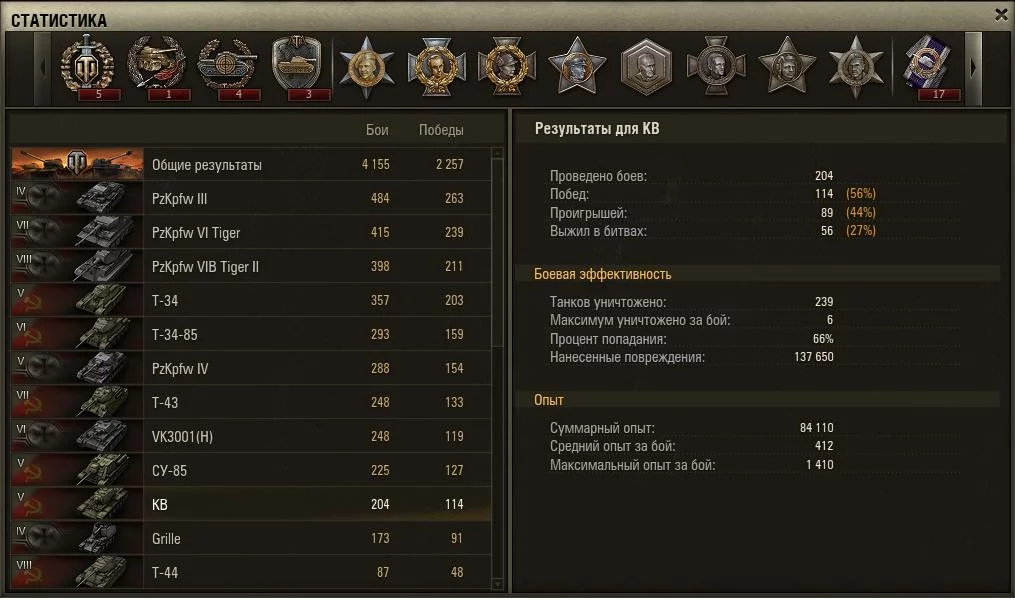Click the crosshair sniper medal with count 4
The height and width of the screenshot is (600, 1015).
pyautogui.click(x=228, y=67)
